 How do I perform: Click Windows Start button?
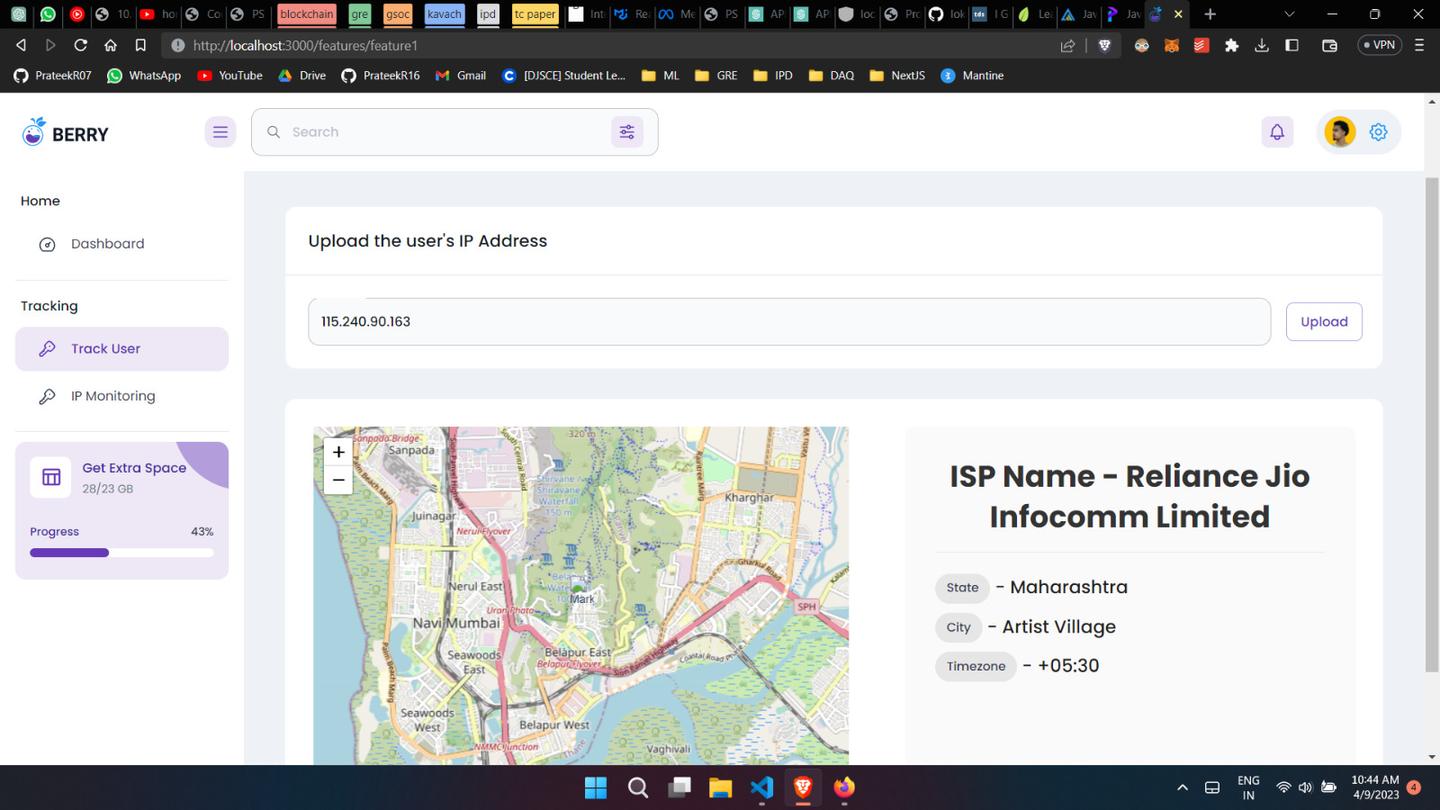point(595,787)
